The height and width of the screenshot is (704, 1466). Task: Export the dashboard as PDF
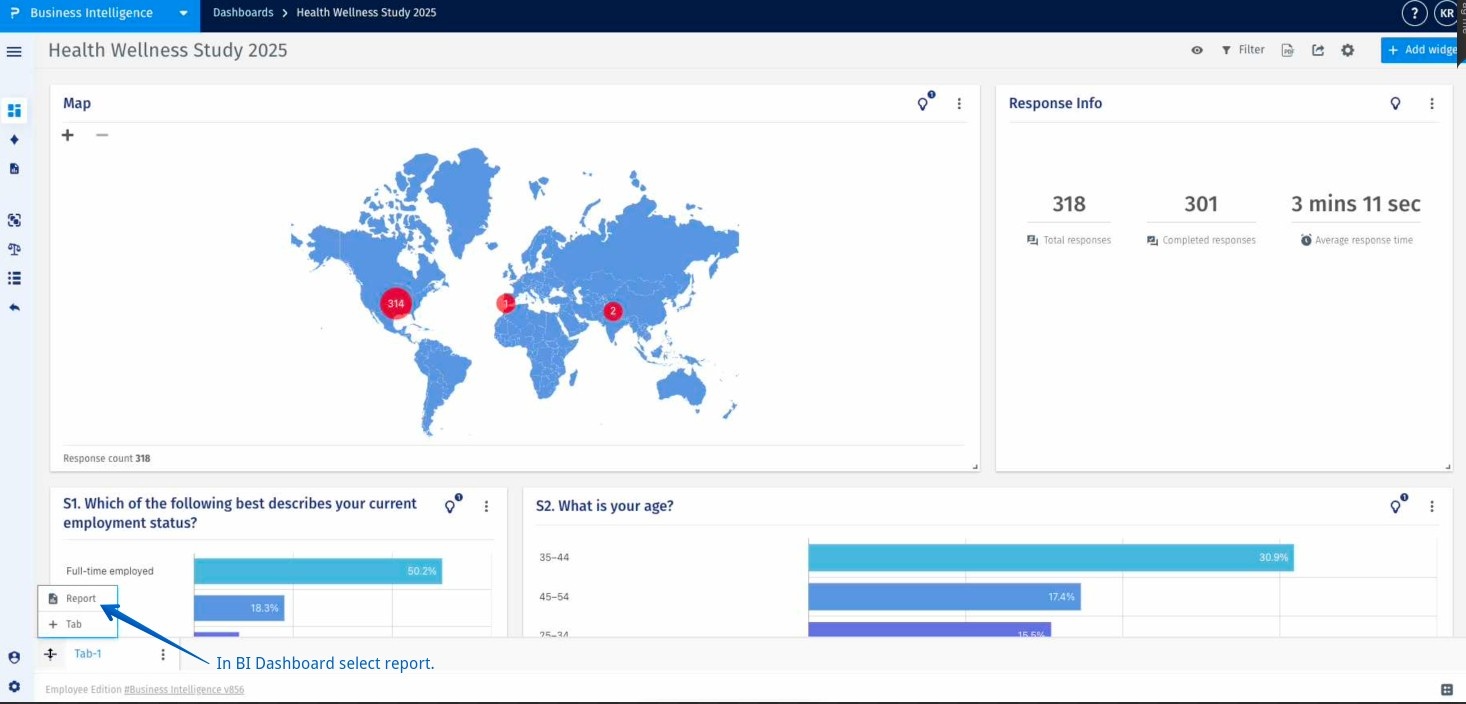click(1290, 49)
